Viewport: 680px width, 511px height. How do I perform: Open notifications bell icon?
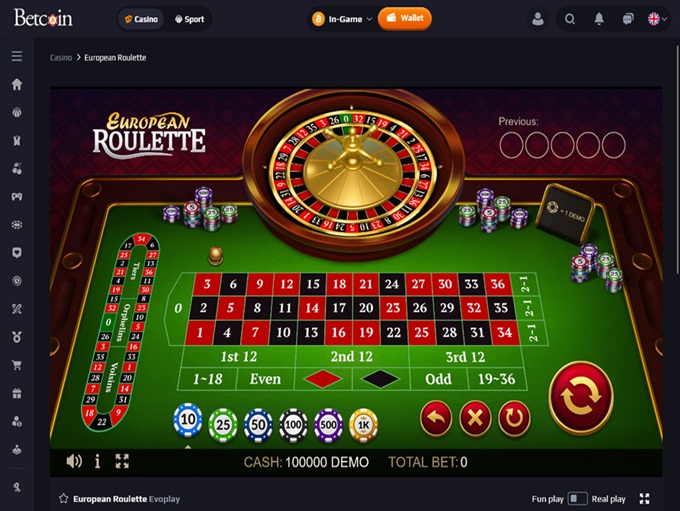(599, 19)
